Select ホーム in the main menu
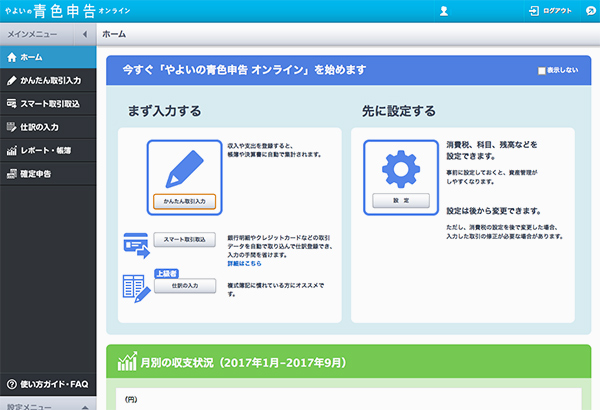This screenshot has width=600, height=410. tap(48, 57)
